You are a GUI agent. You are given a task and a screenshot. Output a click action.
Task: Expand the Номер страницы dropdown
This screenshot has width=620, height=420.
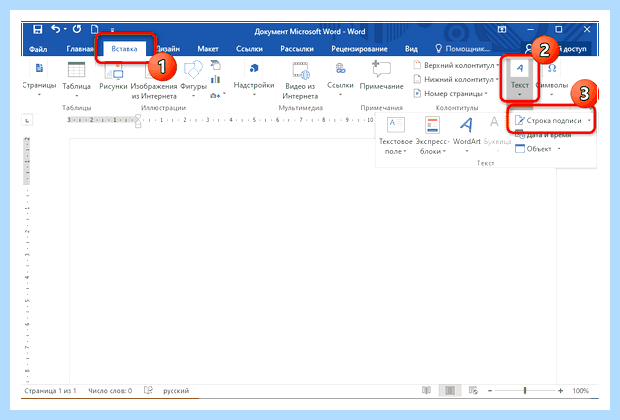(486, 94)
